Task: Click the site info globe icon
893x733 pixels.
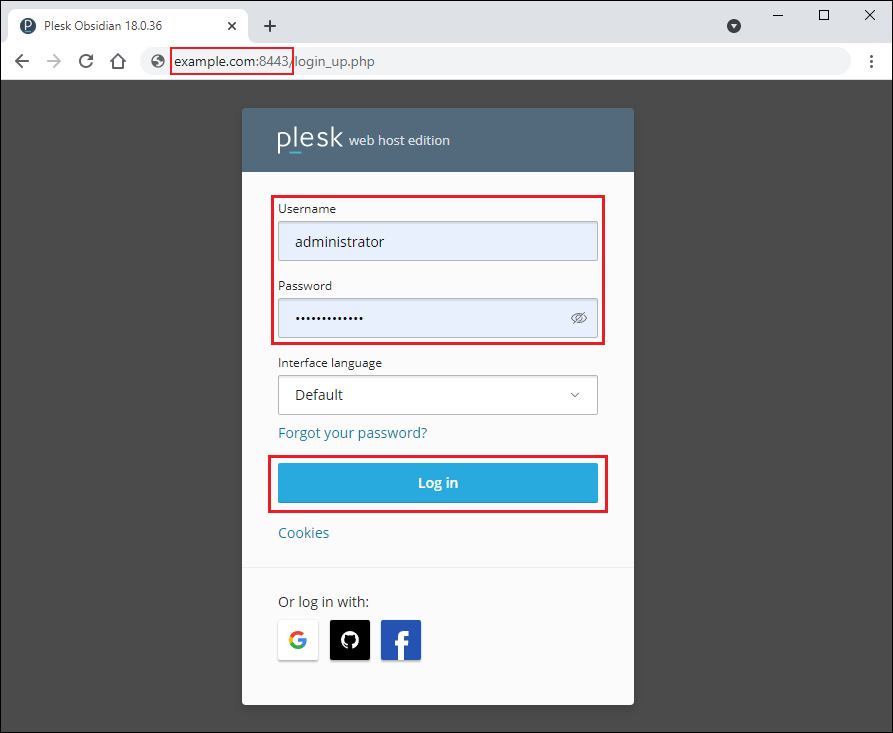Action: 158,62
